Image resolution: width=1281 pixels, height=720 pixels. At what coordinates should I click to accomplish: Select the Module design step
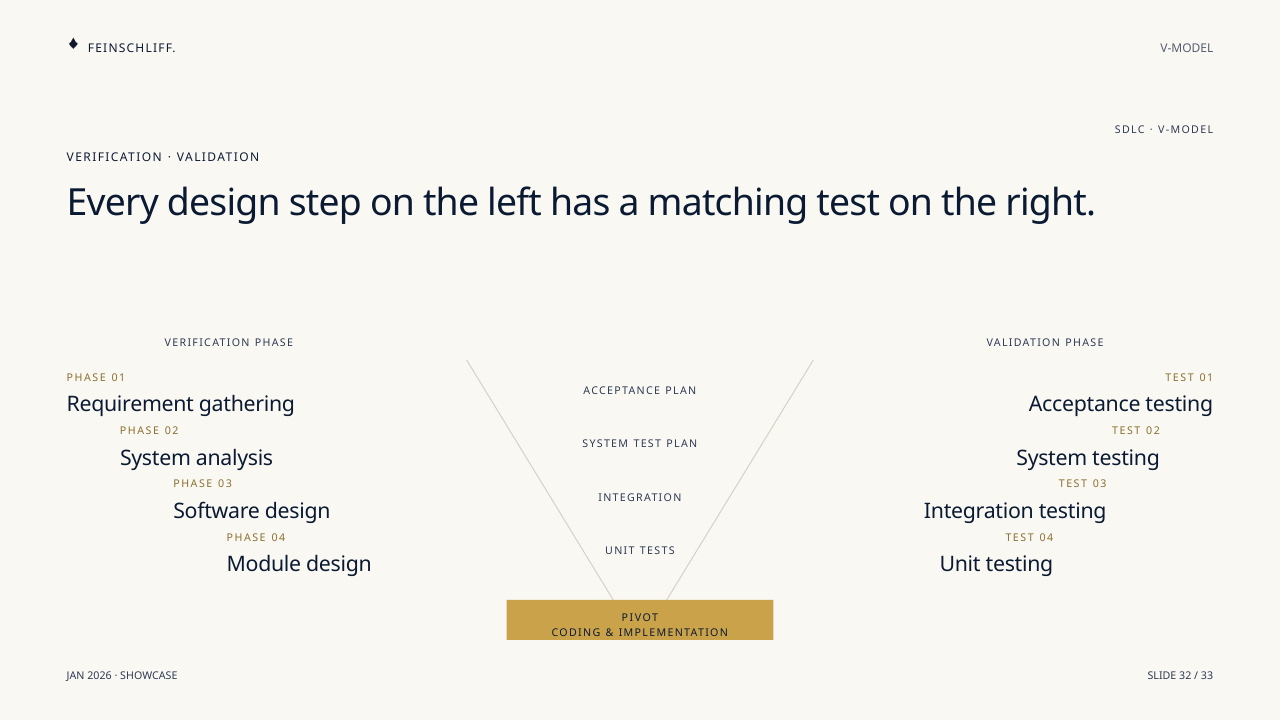point(299,563)
